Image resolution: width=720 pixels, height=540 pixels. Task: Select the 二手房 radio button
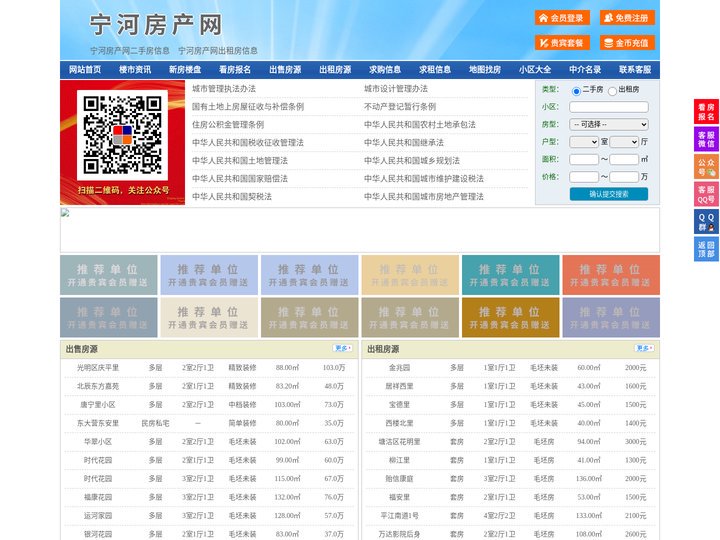click(x=576, y=91)
